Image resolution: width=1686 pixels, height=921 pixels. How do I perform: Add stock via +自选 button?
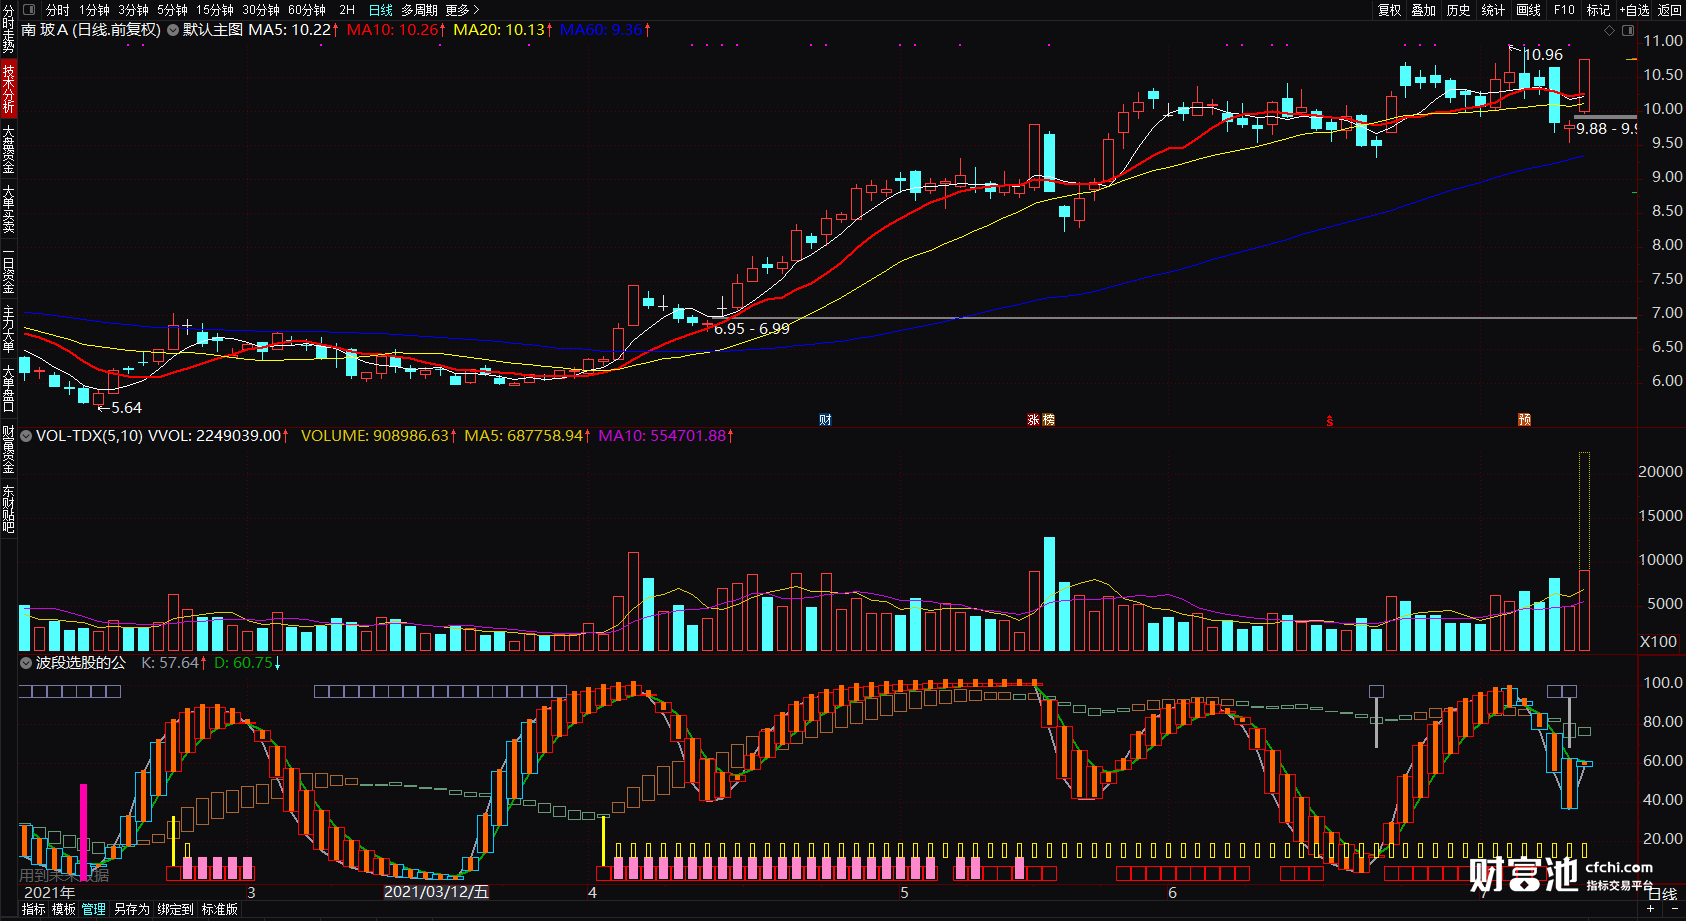[x=1634, y=10]
